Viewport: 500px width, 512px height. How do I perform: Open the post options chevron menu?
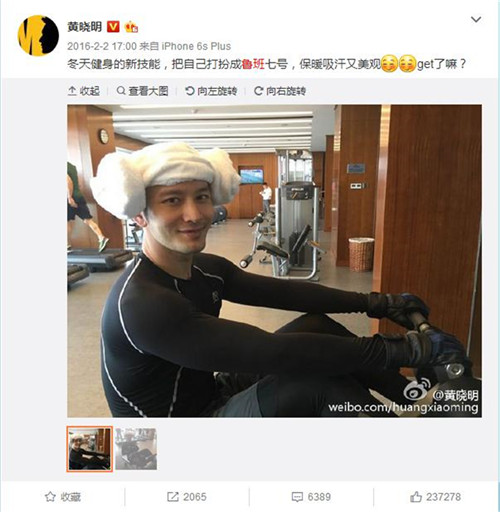476,20
